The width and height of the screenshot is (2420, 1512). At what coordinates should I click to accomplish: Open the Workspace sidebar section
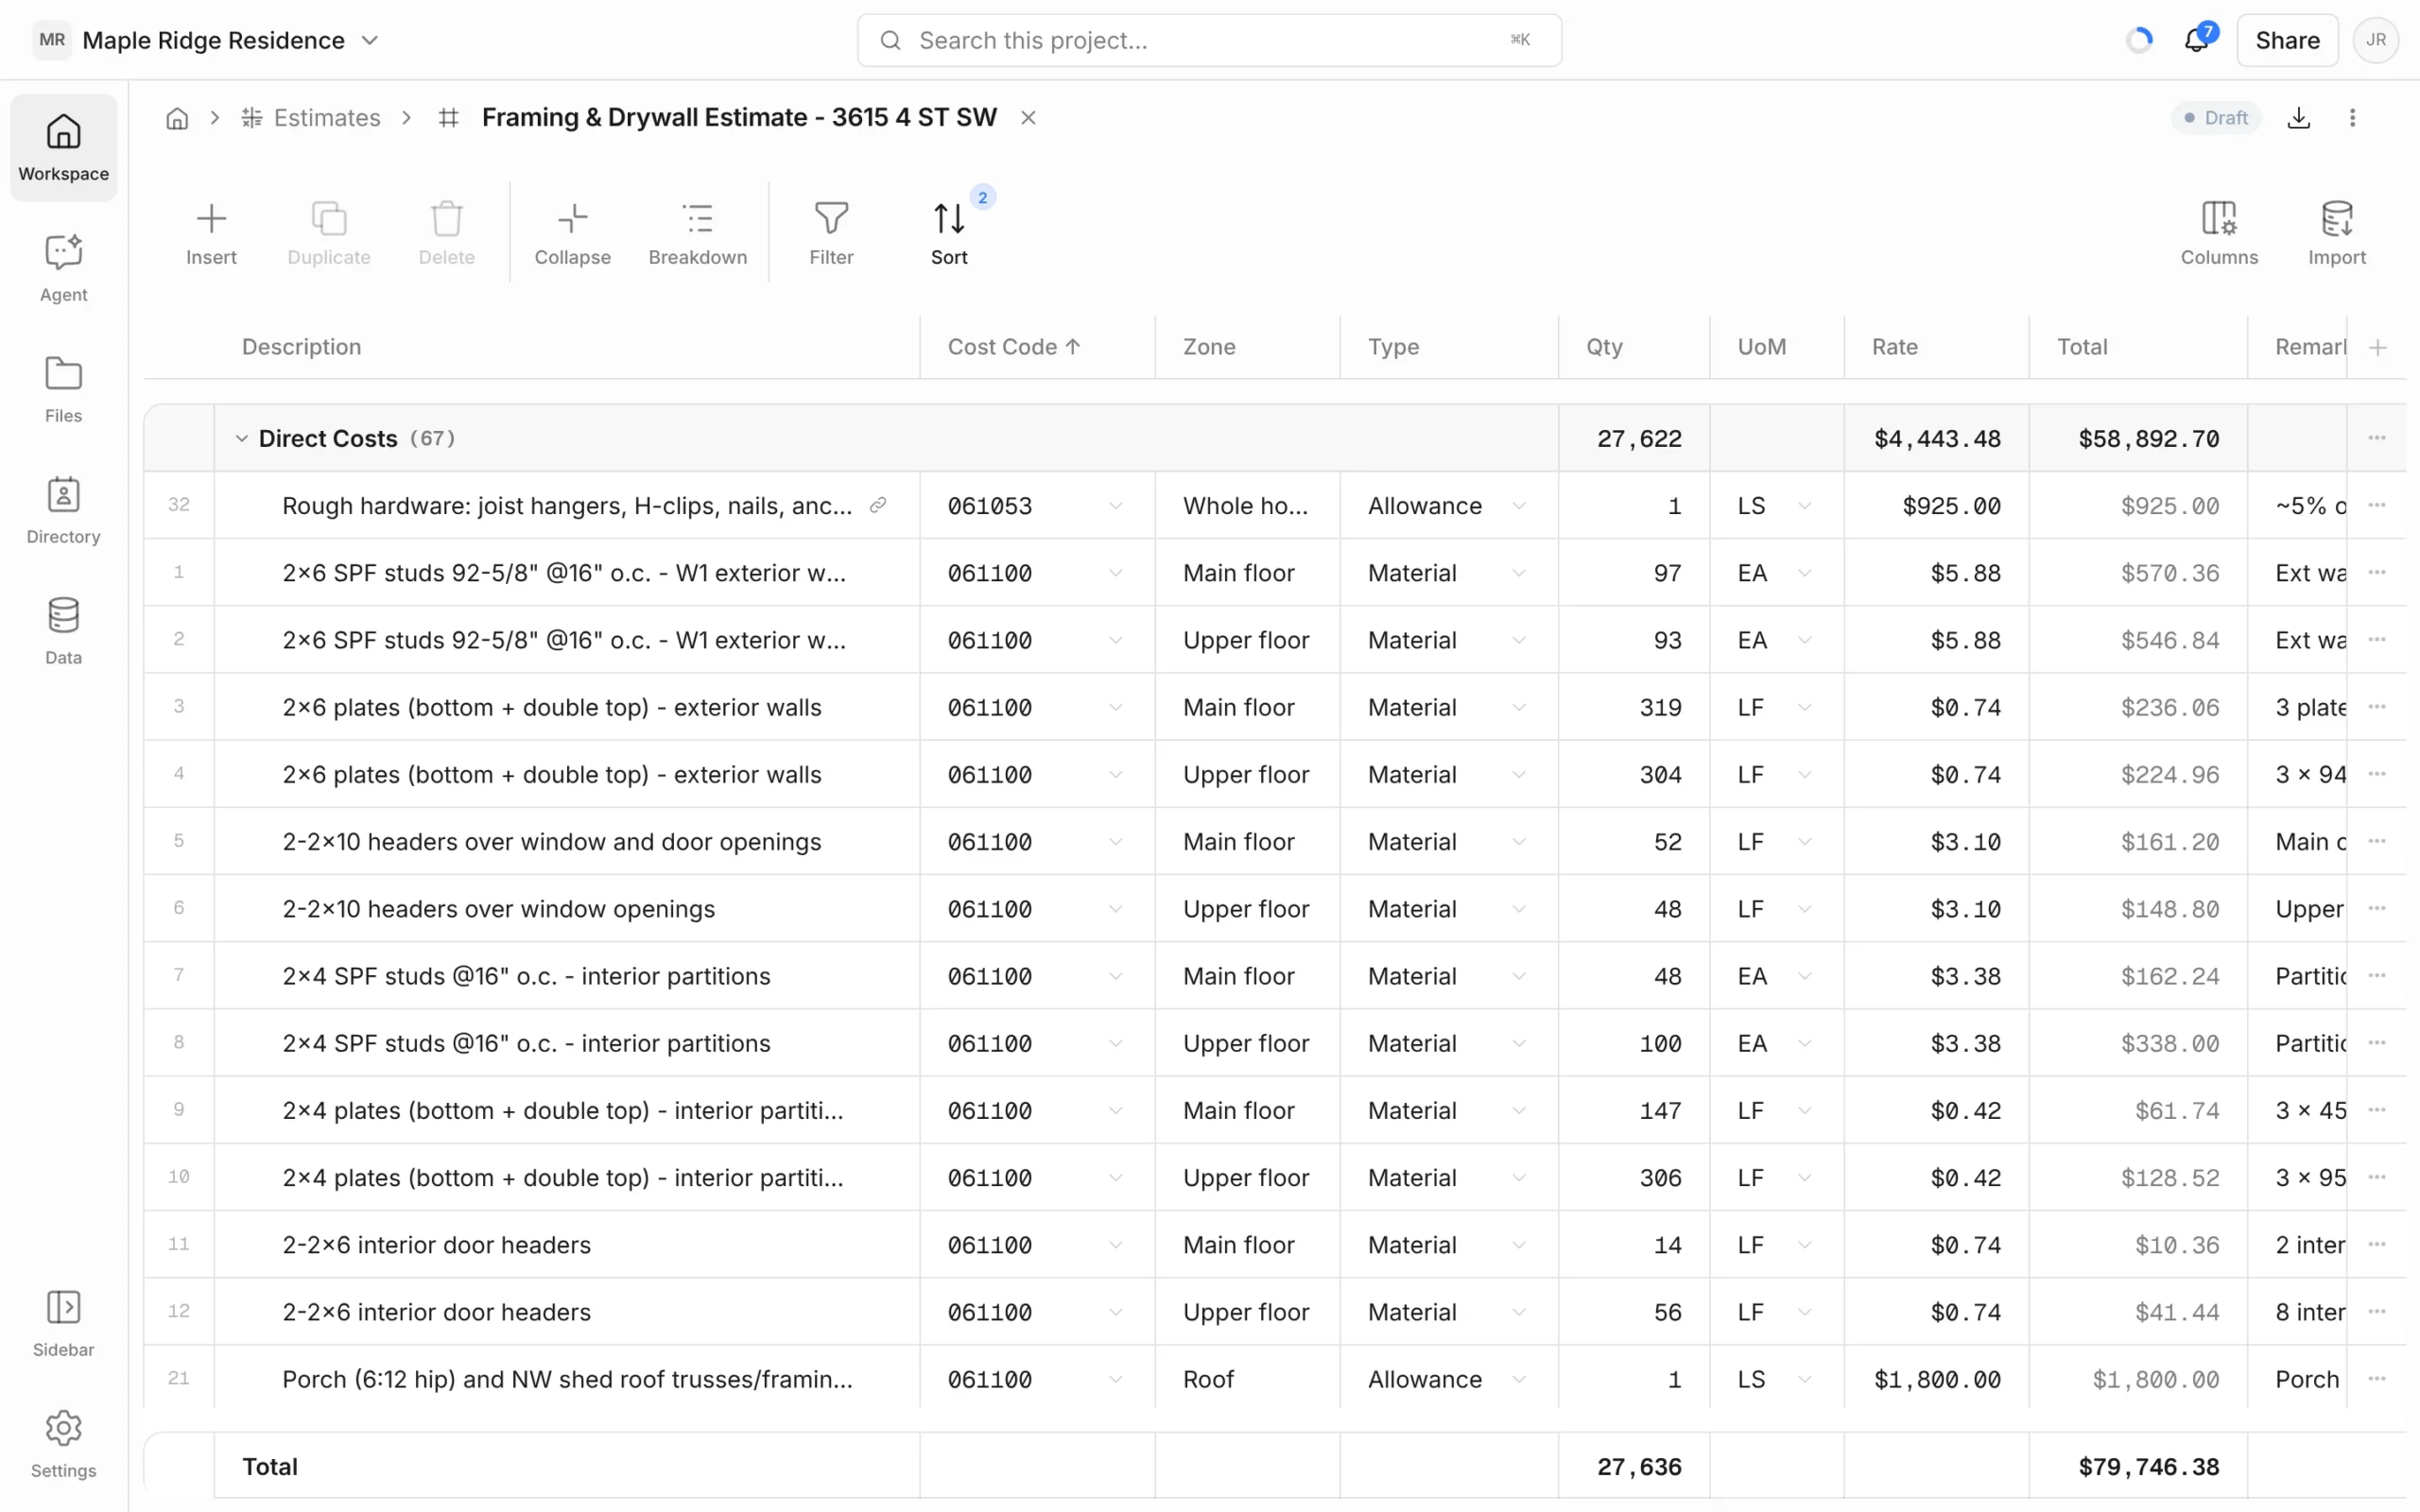coord(63,148)
